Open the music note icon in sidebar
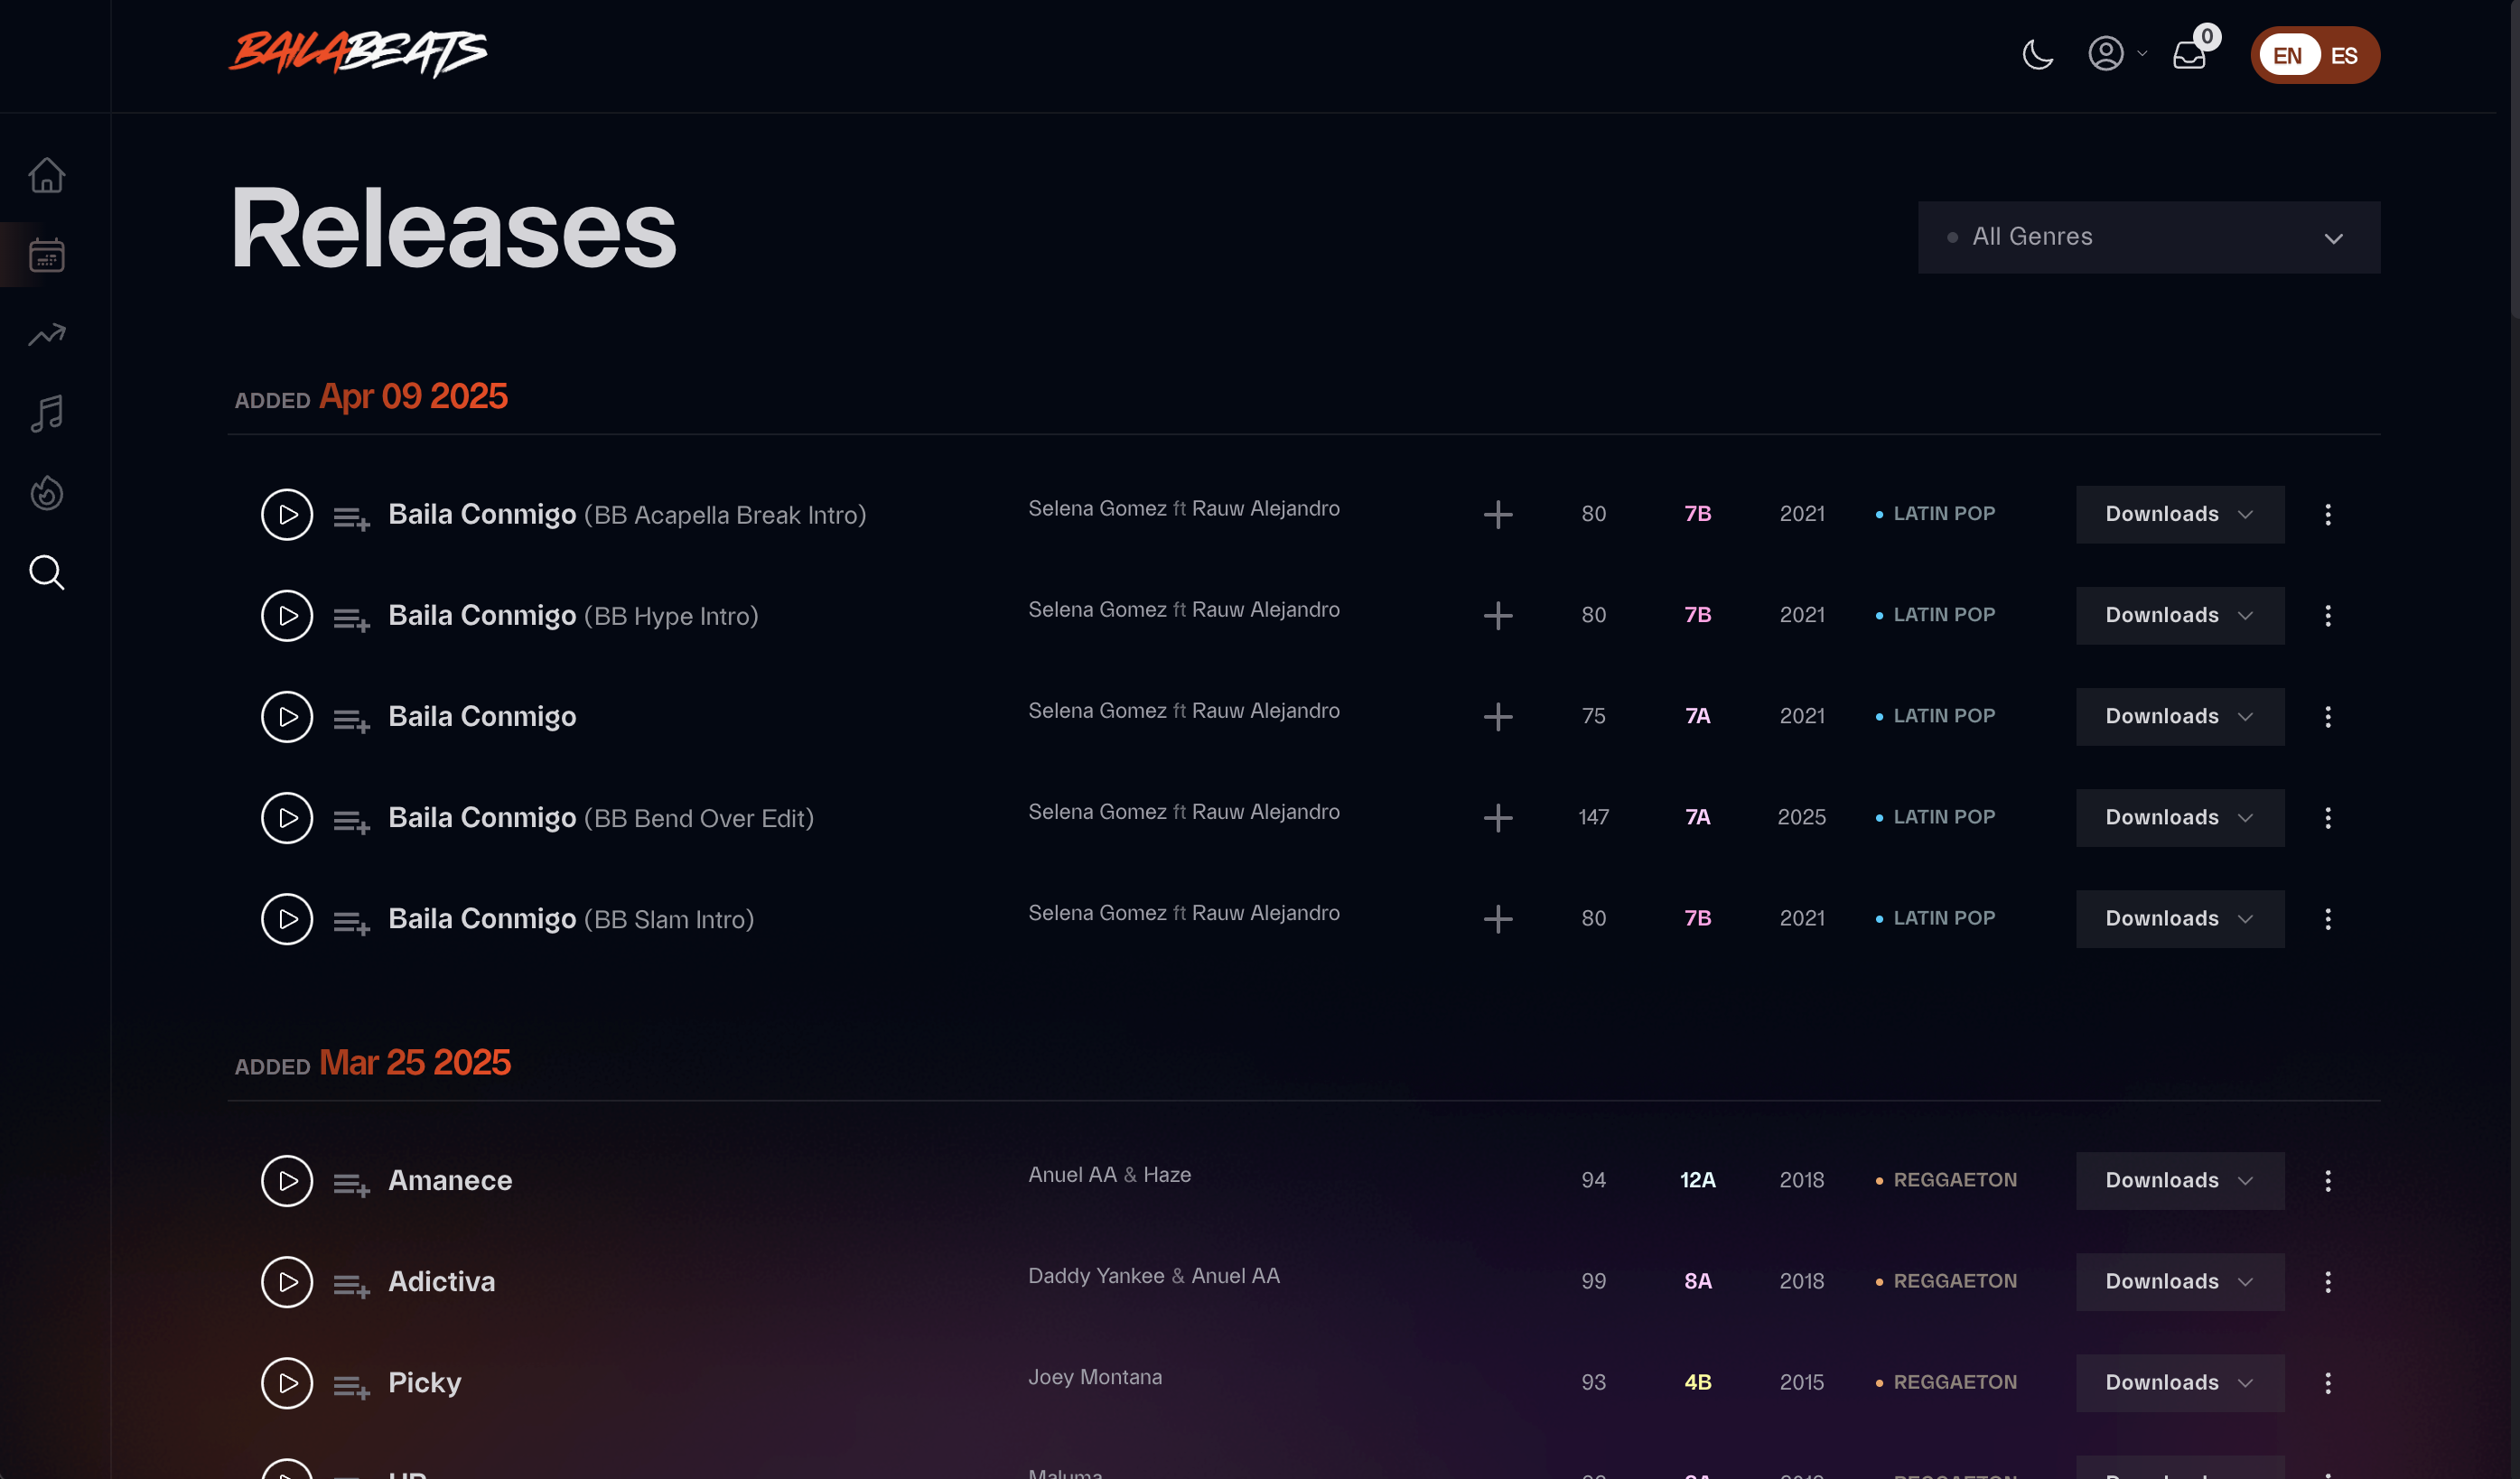2520x1479 pixels. 46,413
